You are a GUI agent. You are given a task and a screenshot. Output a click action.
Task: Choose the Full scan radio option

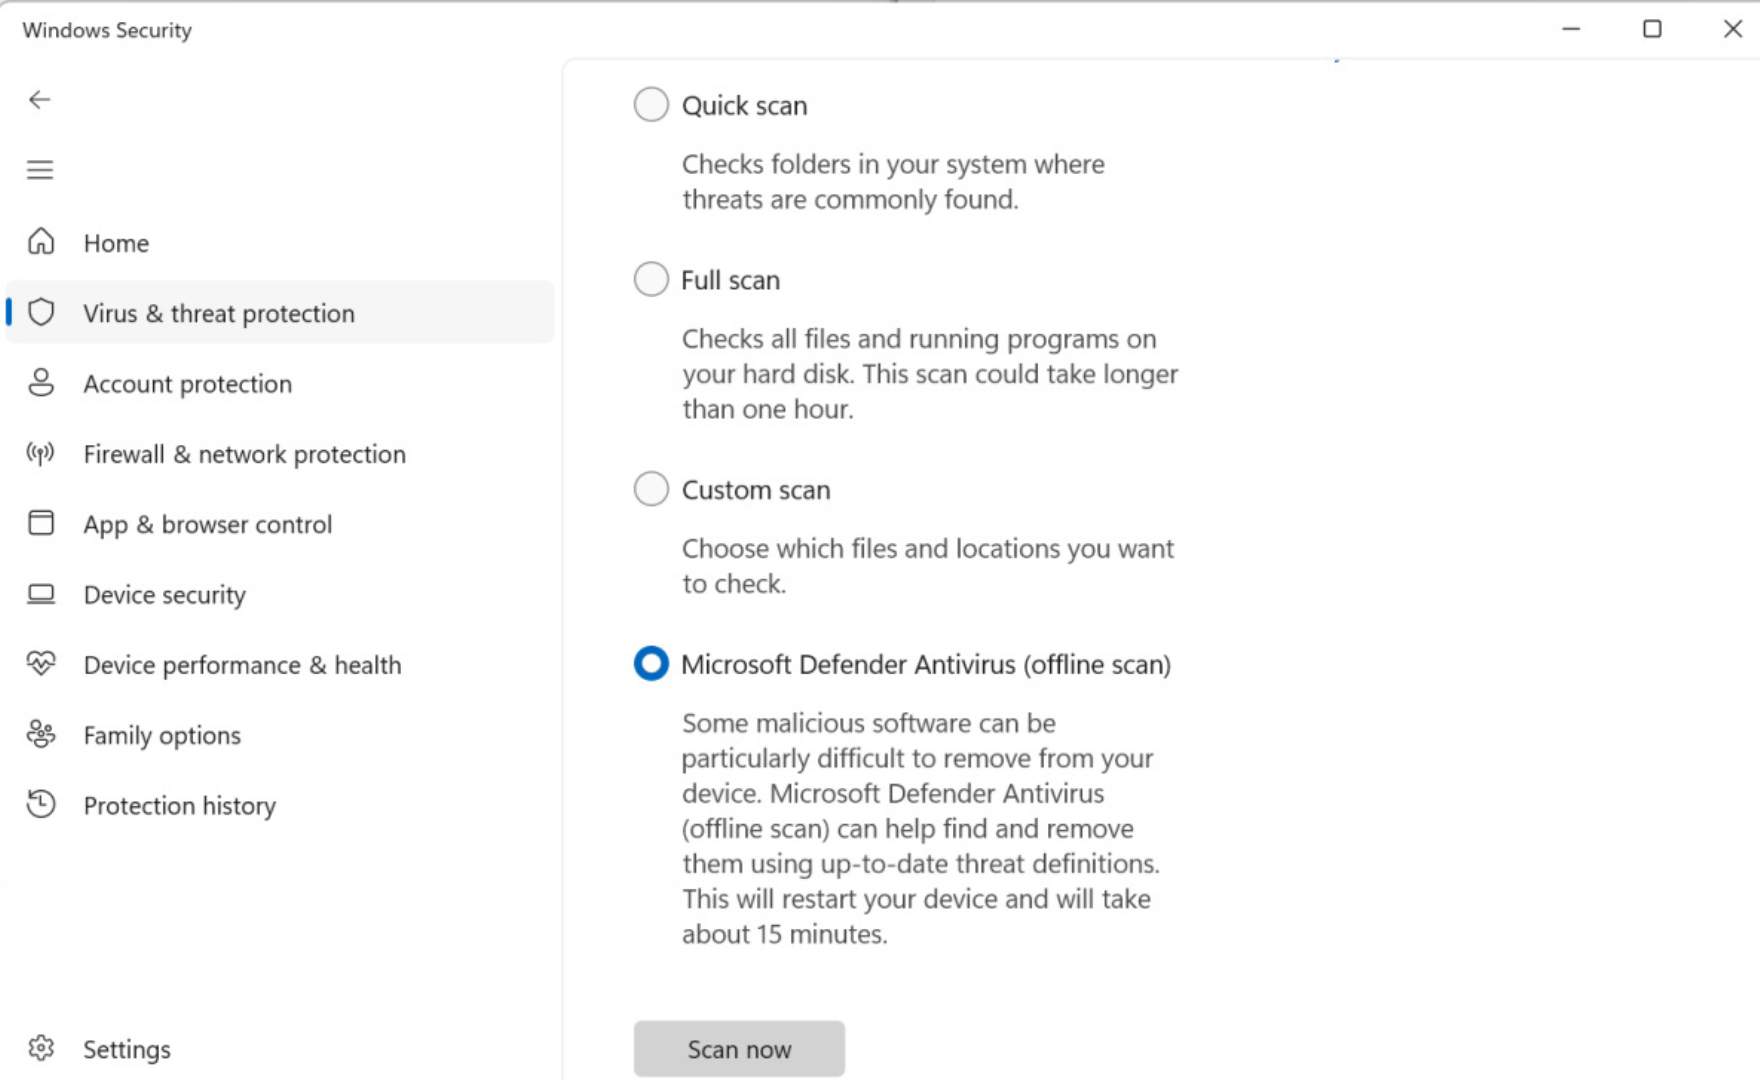651,279
